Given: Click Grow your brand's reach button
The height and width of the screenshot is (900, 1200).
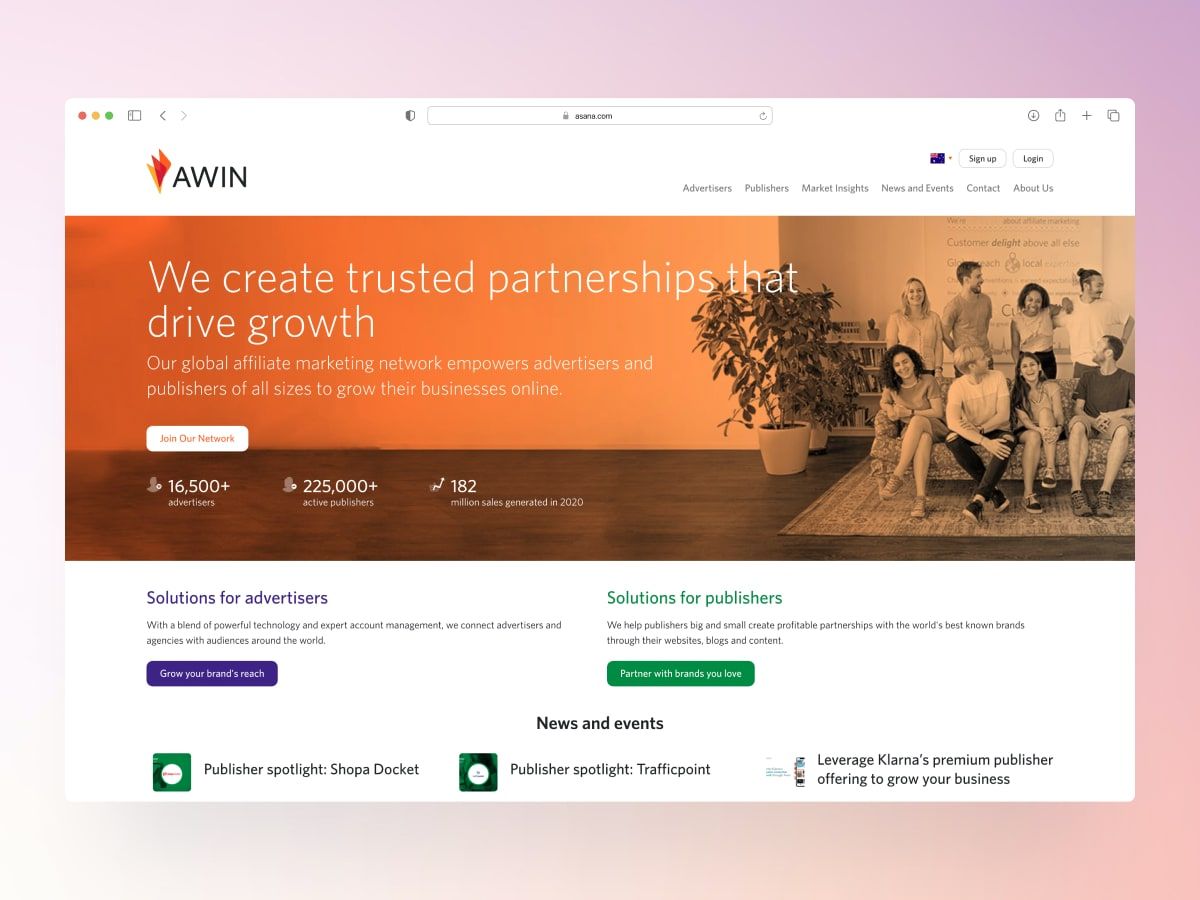Looking at the screenshot, I should [x=212, y=673].
